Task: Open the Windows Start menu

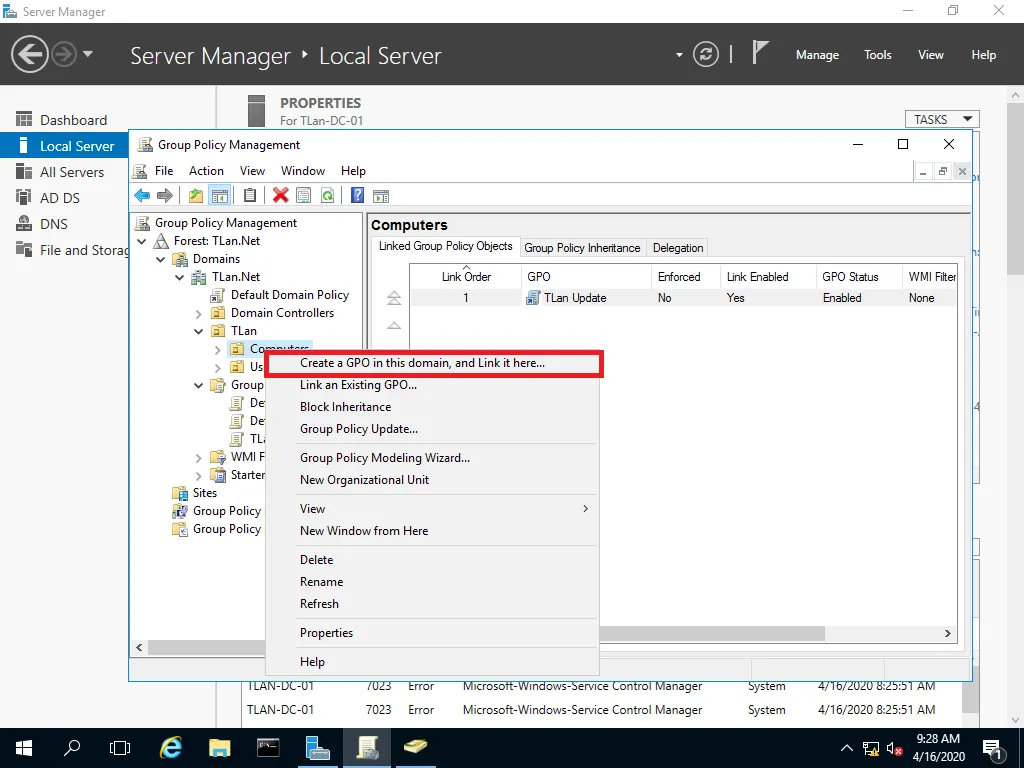Action: [24, 748]
